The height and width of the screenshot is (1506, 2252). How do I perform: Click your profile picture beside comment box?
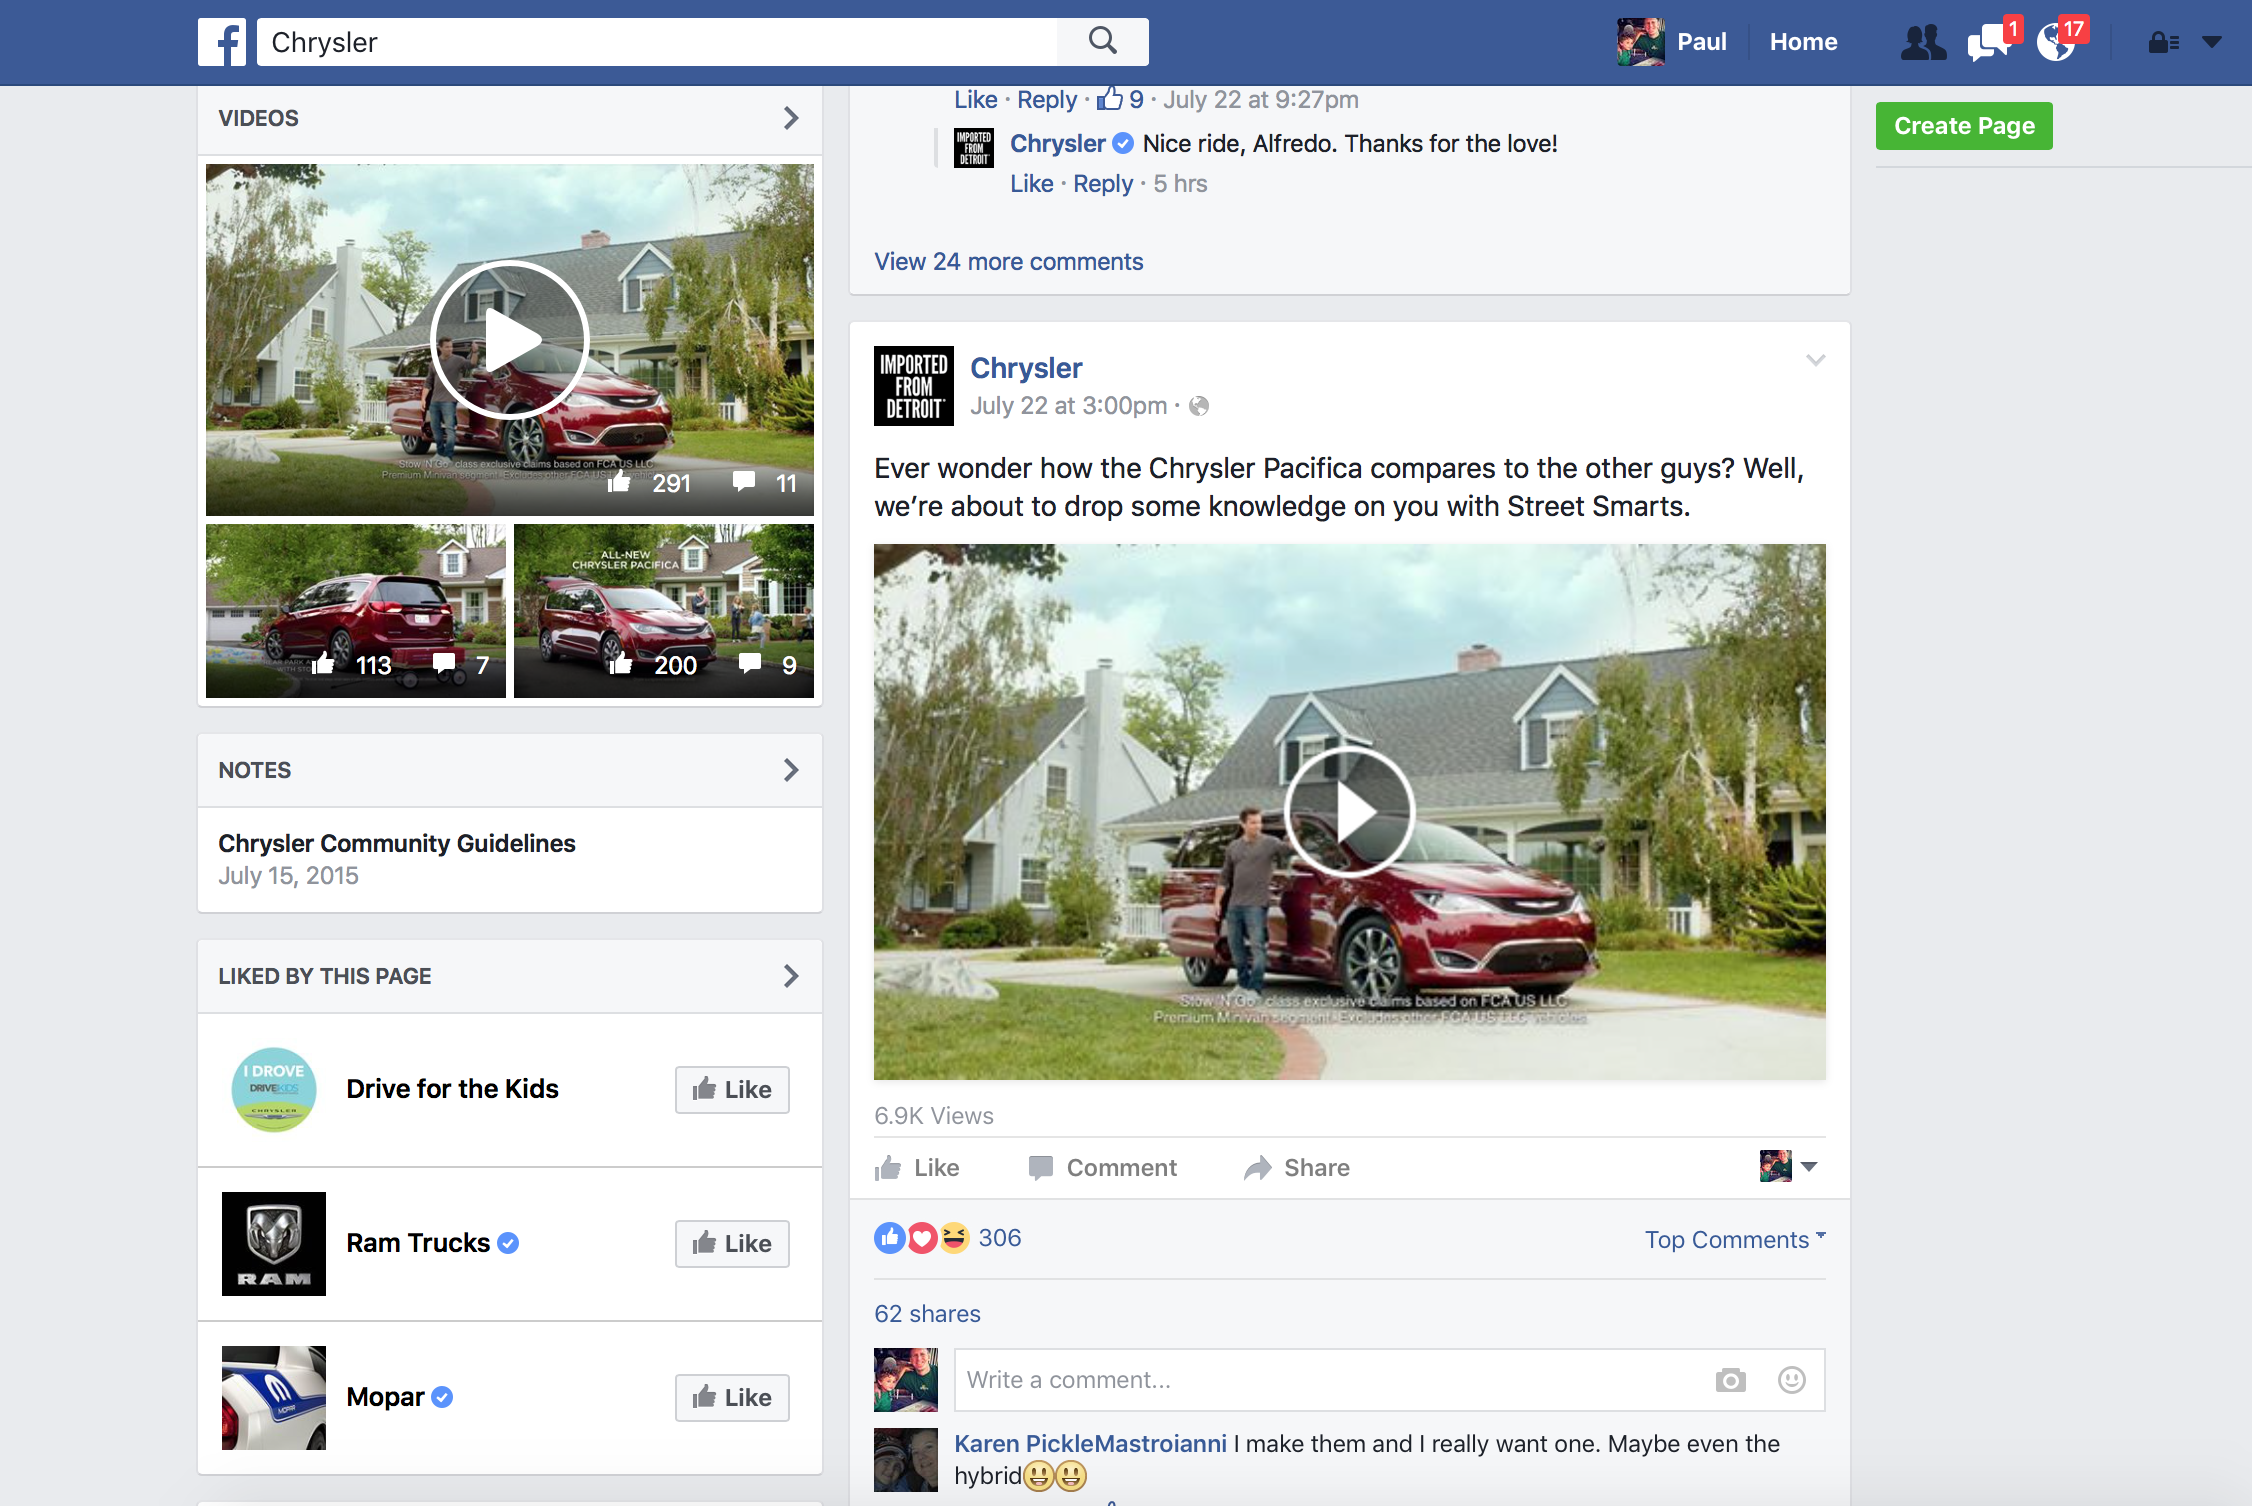(x=906, y=1380)
